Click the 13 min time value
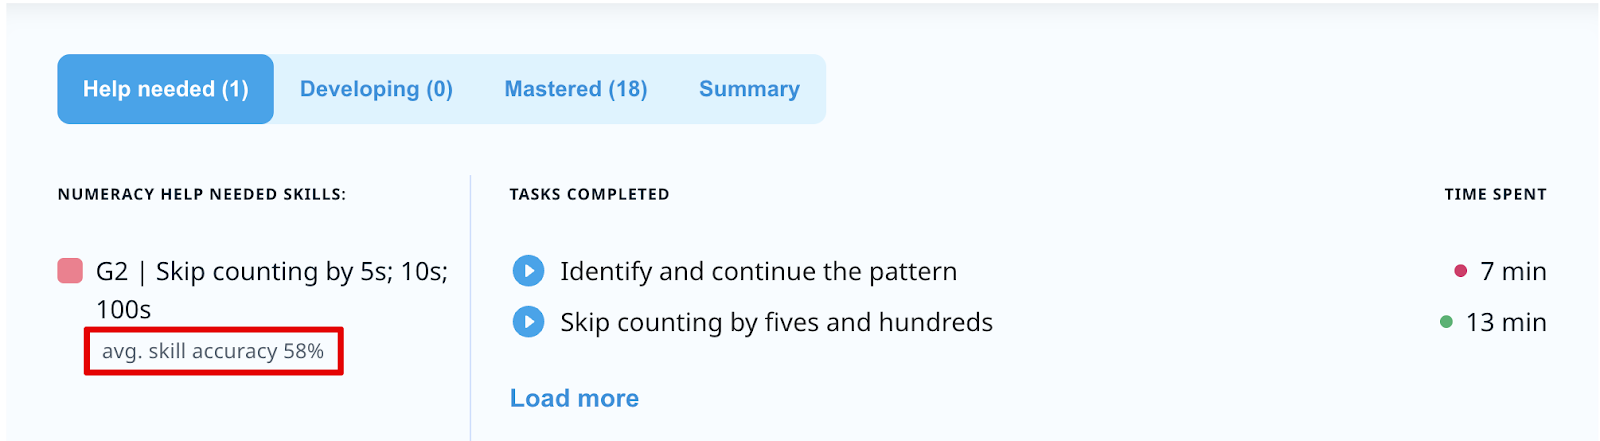 [x=1506, y=322]
